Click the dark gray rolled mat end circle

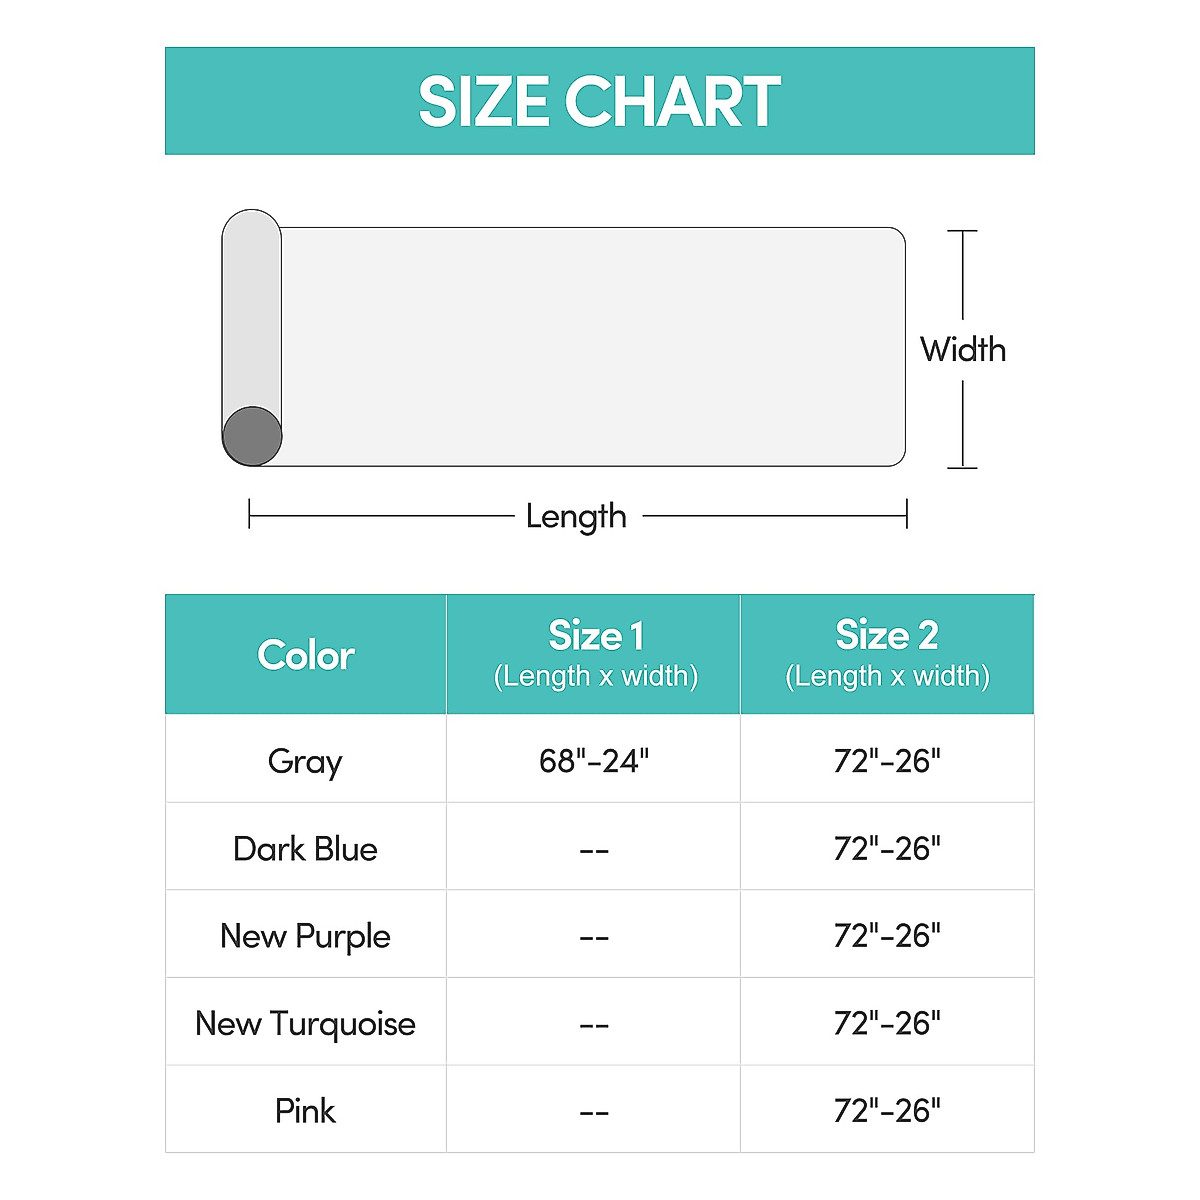tap(252, 436)
